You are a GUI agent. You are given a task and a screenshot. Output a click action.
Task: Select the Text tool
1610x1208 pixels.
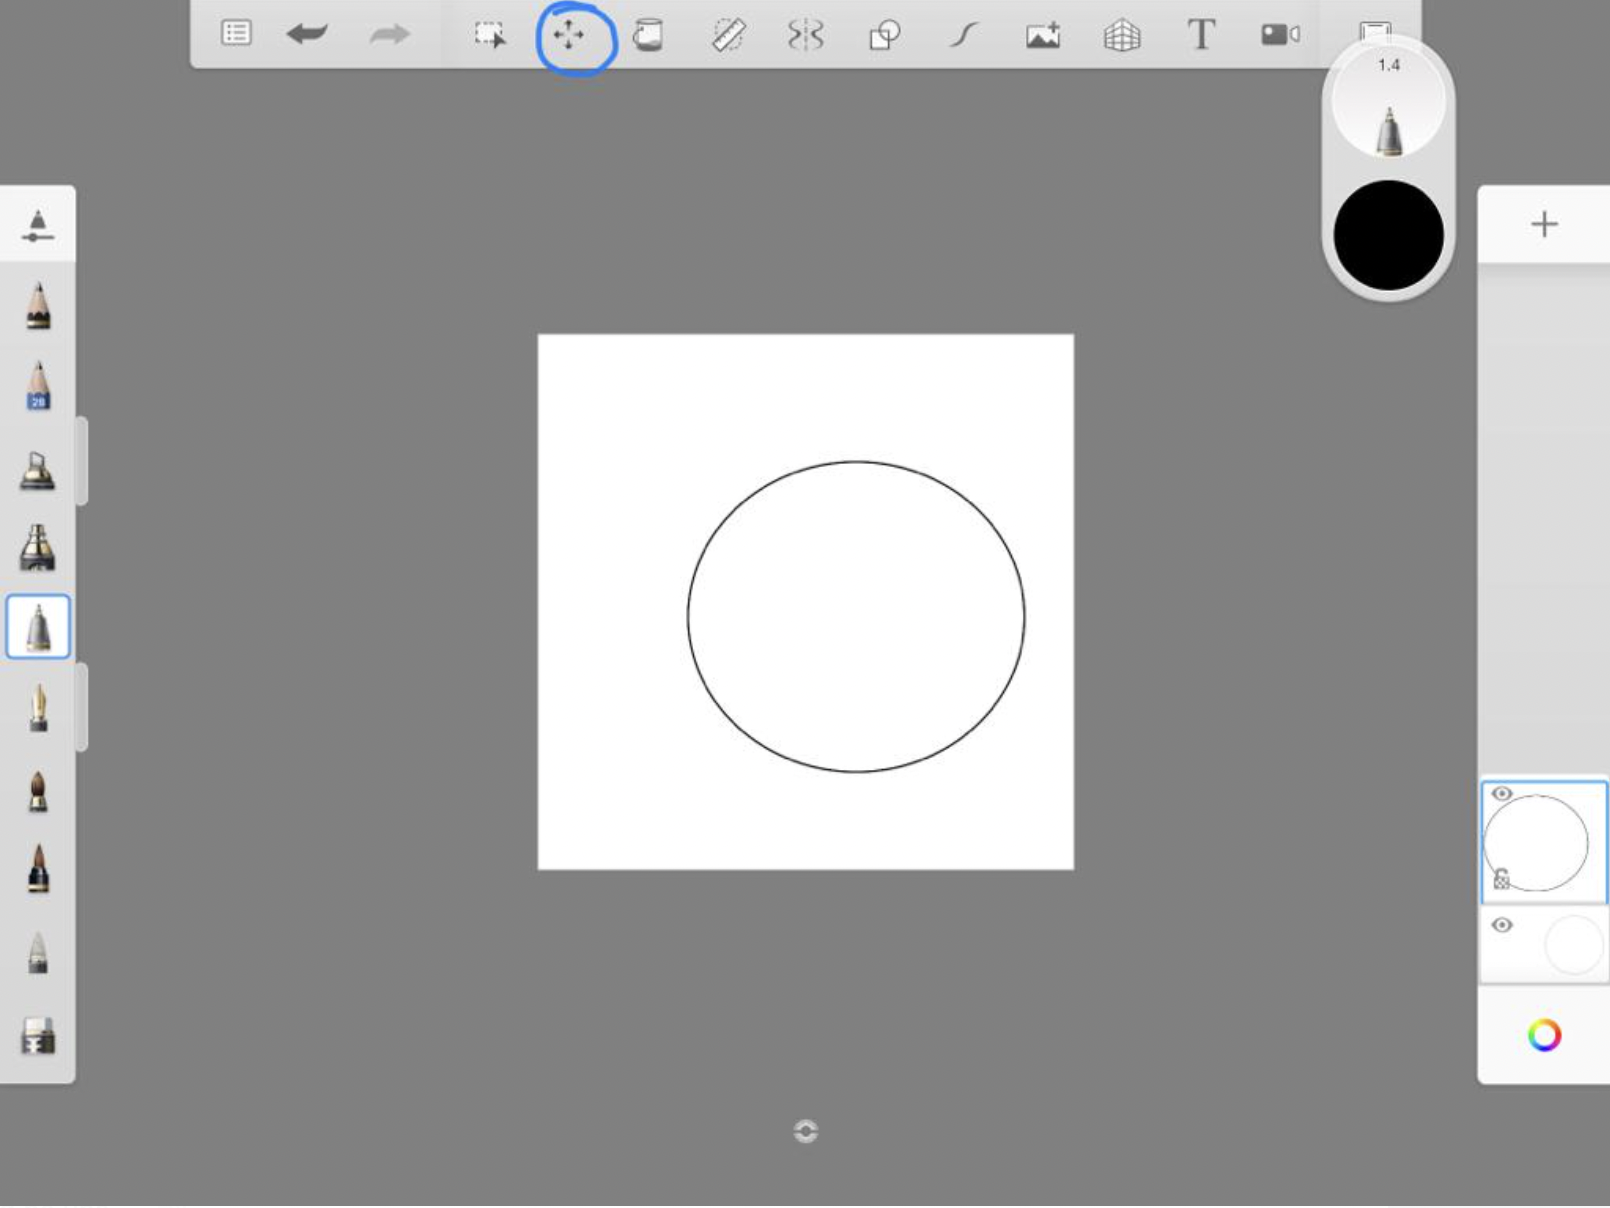[x=1201, y=35]
